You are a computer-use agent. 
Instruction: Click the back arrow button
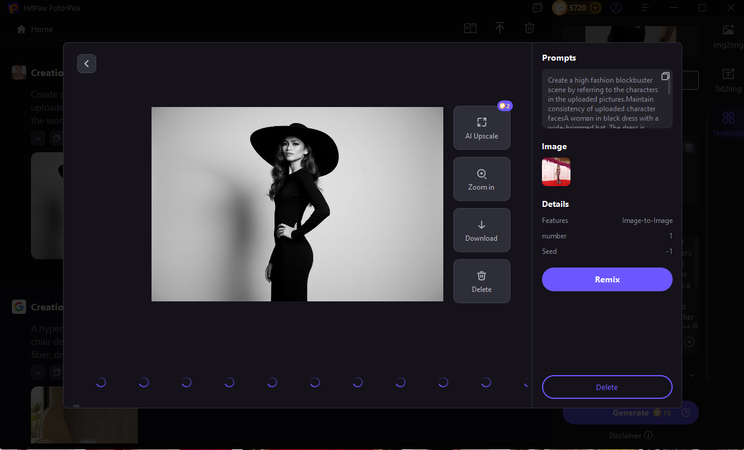point(87,63)
